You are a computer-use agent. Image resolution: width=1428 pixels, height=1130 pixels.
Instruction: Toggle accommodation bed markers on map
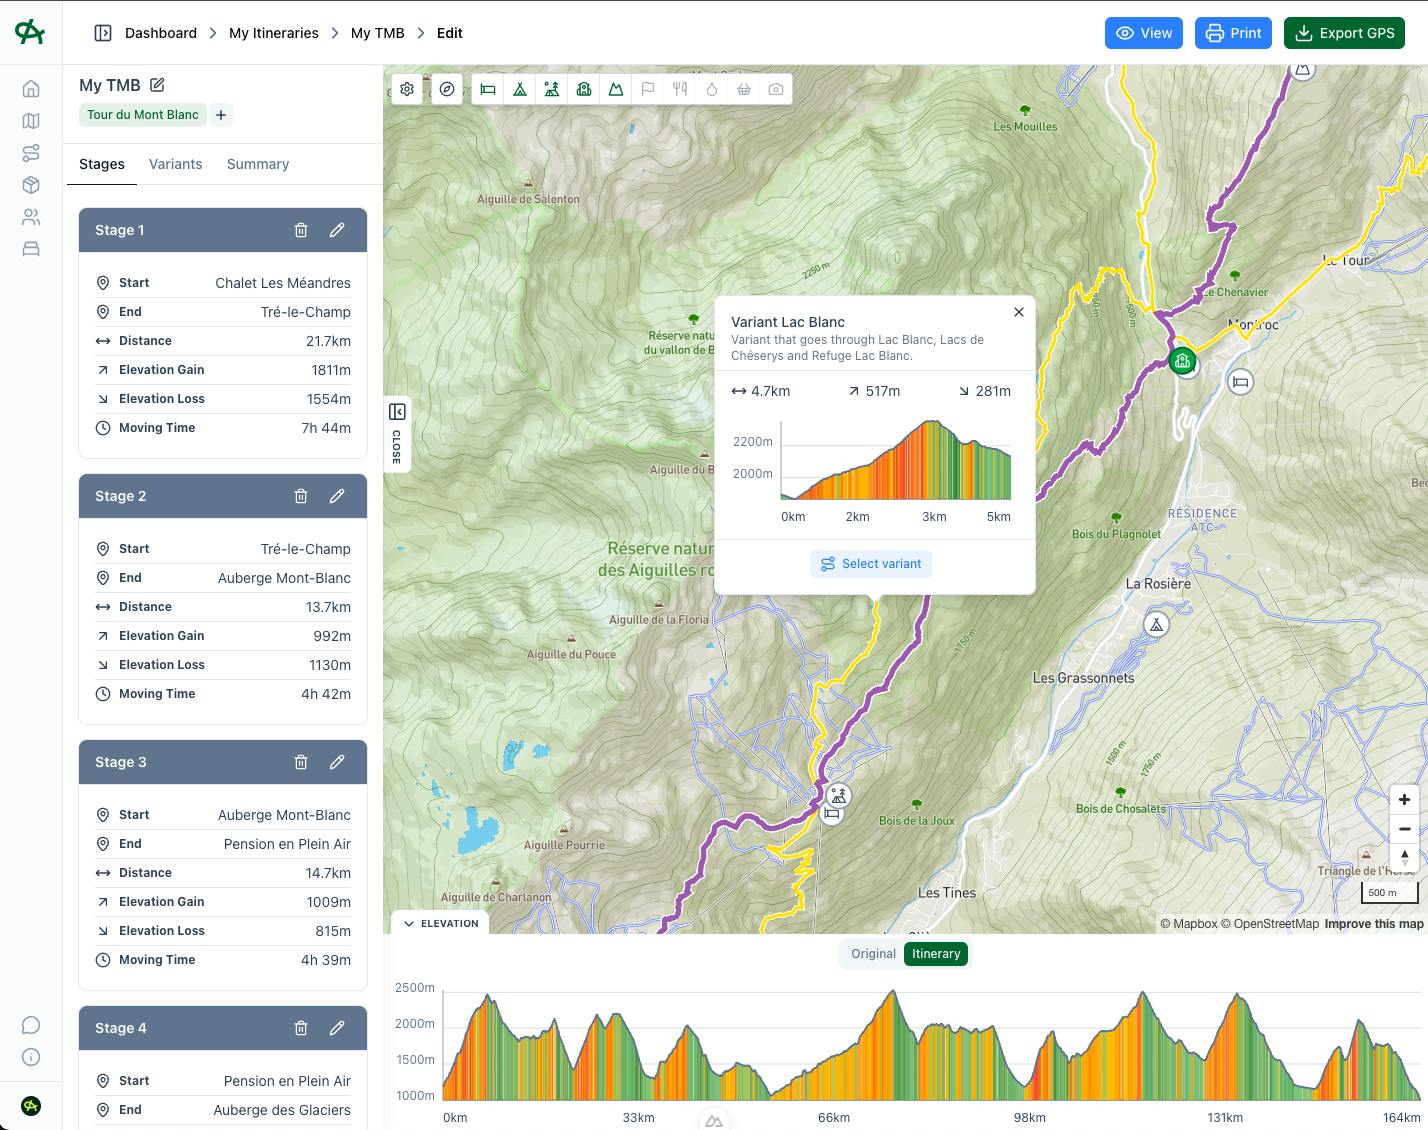(488, 89)
